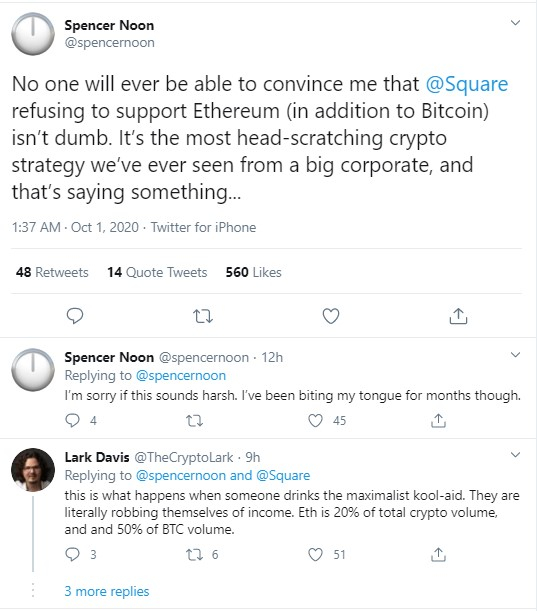Share Lark Davis's tweet
This screenshot has height=611, width=537.
coord(438,554)
